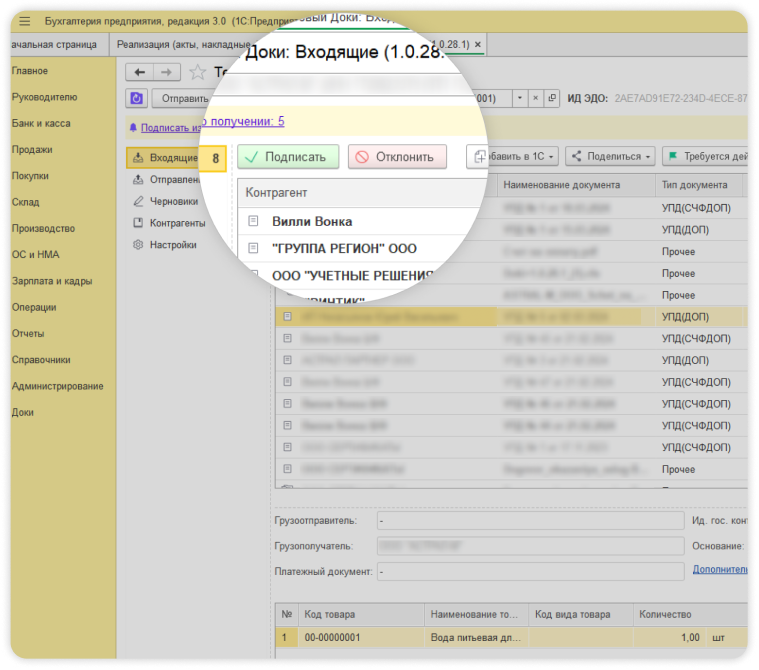The image size is (759, 670).
Task: Close the Доки: Входящие tab
Action: 478,44
